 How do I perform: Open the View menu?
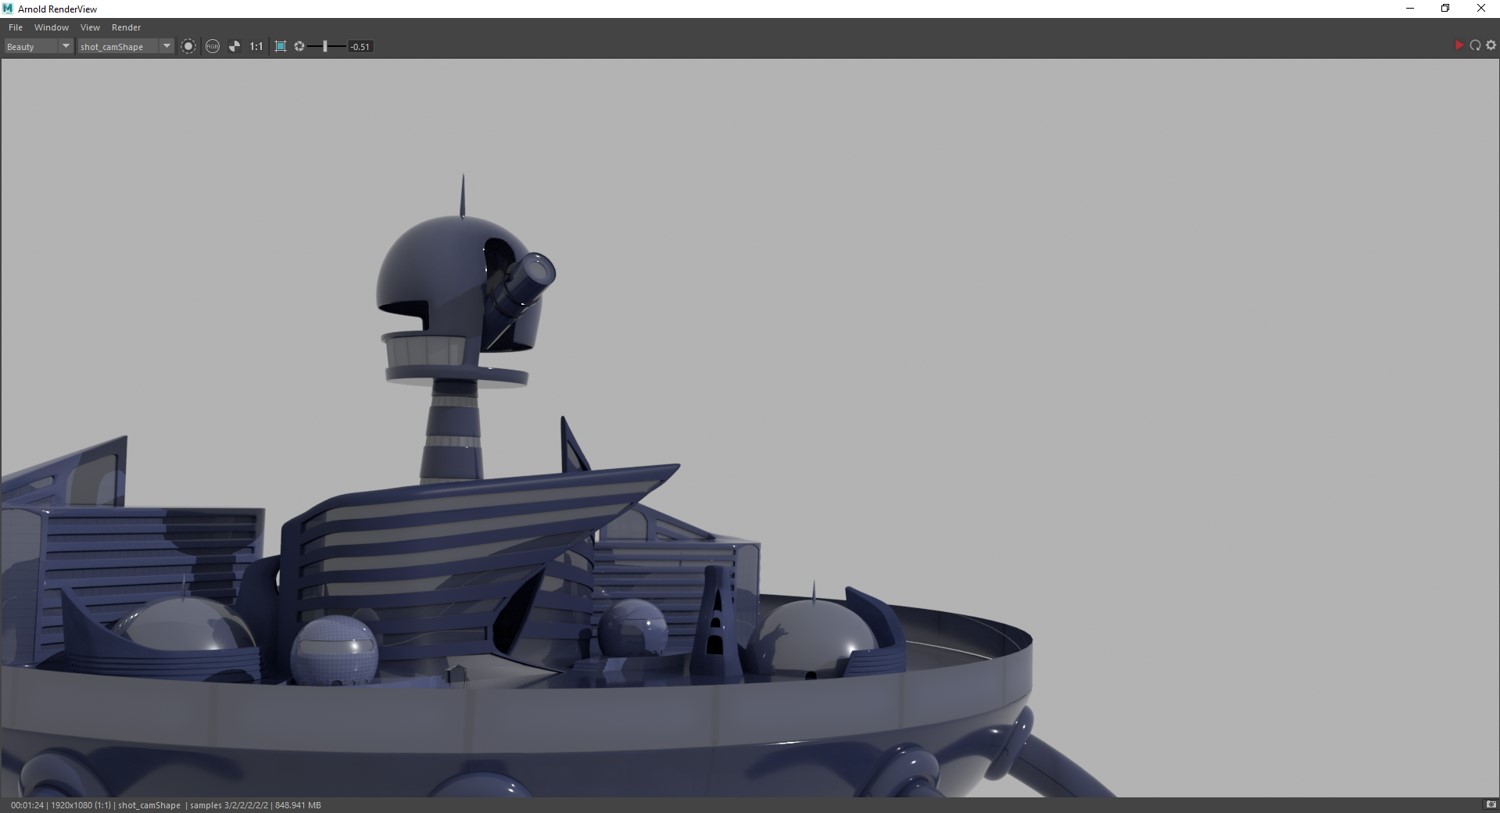click(x=90, y=27)
